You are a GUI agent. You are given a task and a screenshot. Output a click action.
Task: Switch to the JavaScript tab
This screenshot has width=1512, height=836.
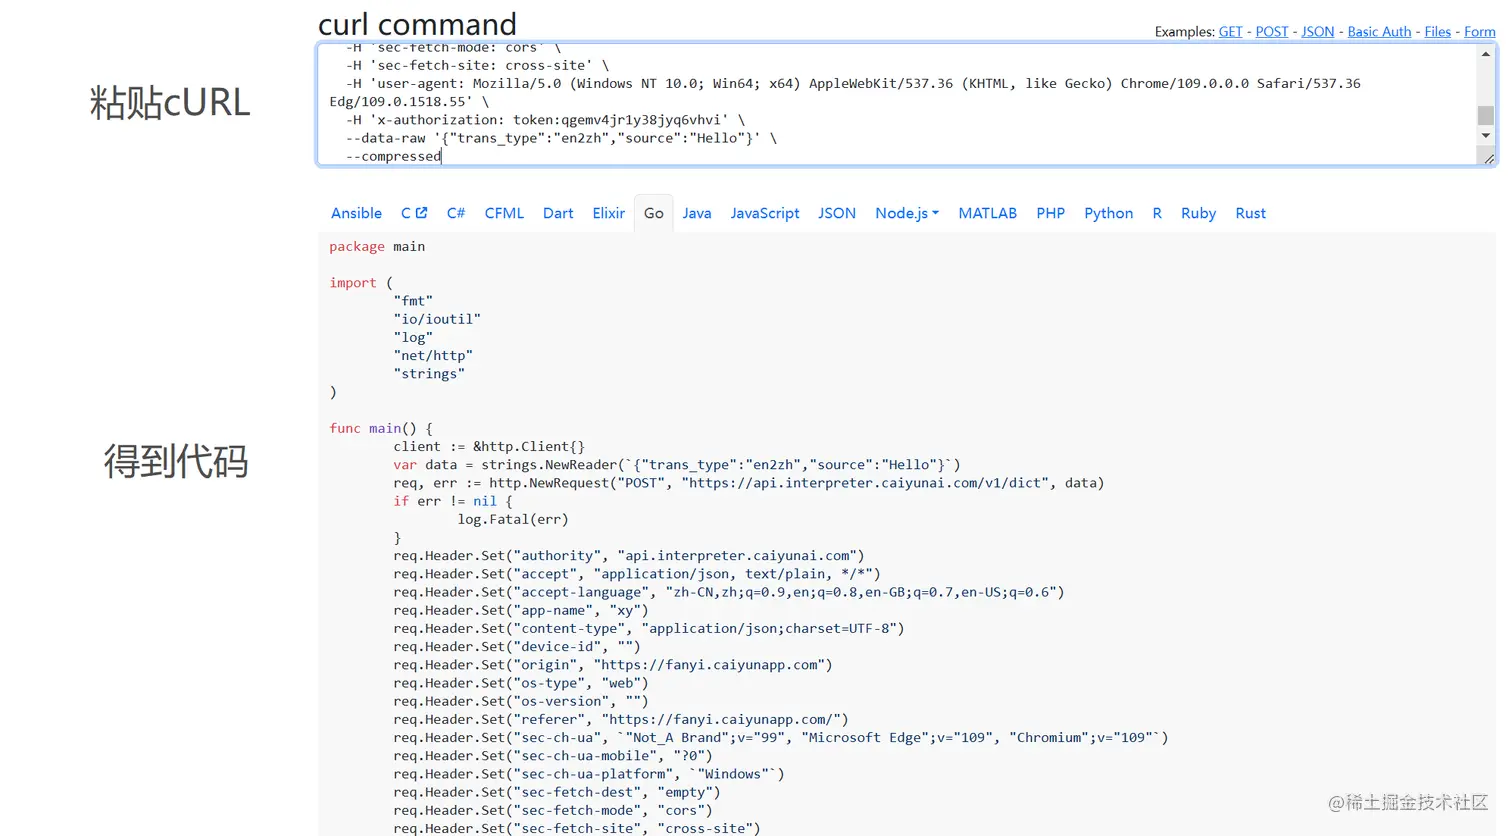point(765,213)
